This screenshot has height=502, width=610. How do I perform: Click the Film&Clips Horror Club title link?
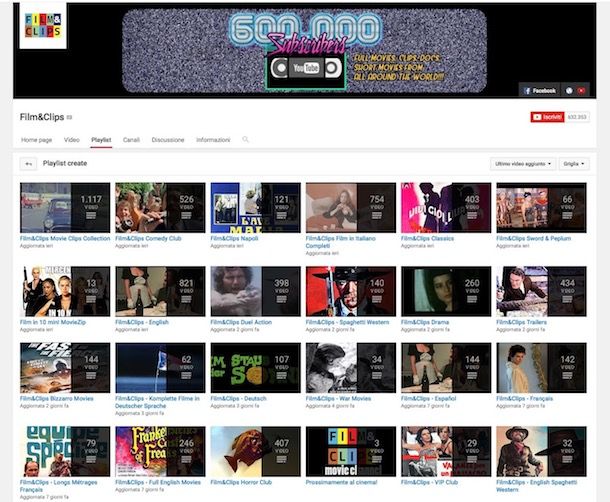(x=241, y=482)
